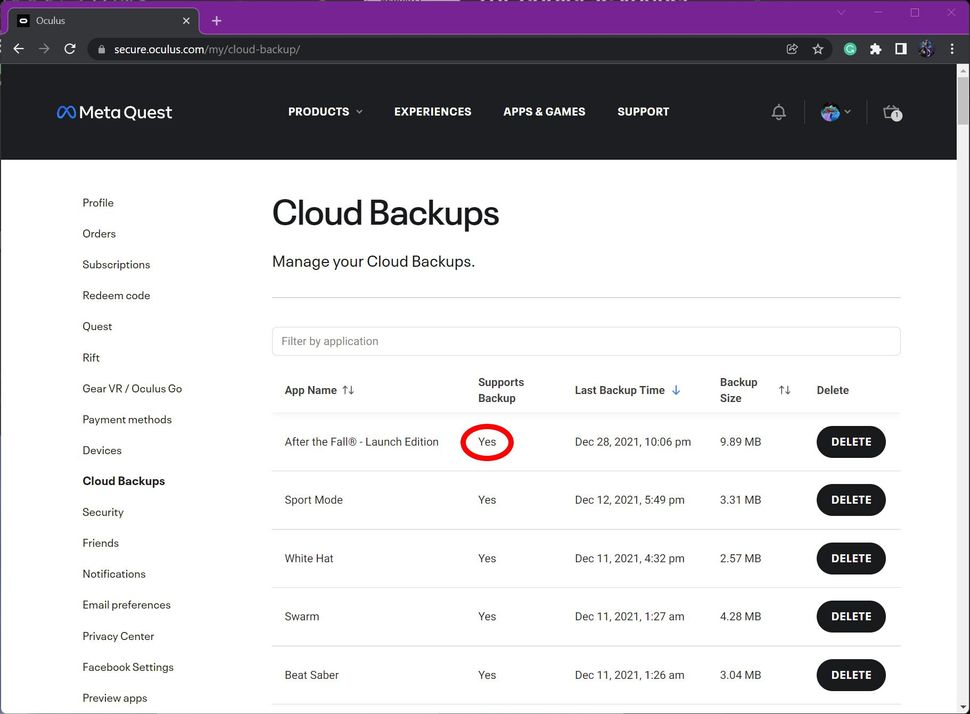Screen dimensions: 970x714
Task: Reload the page
Action: click(69, 48)
